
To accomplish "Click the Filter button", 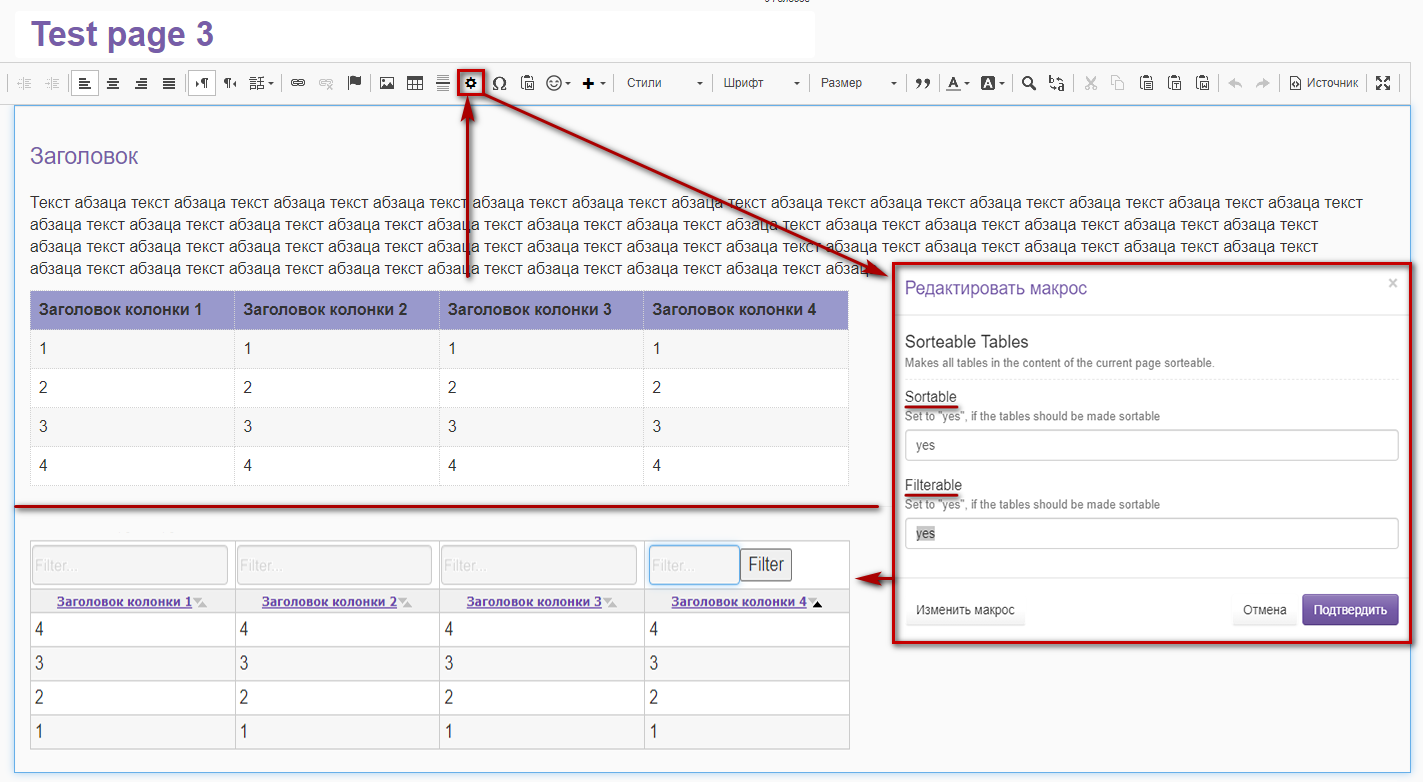I will 766,564.
